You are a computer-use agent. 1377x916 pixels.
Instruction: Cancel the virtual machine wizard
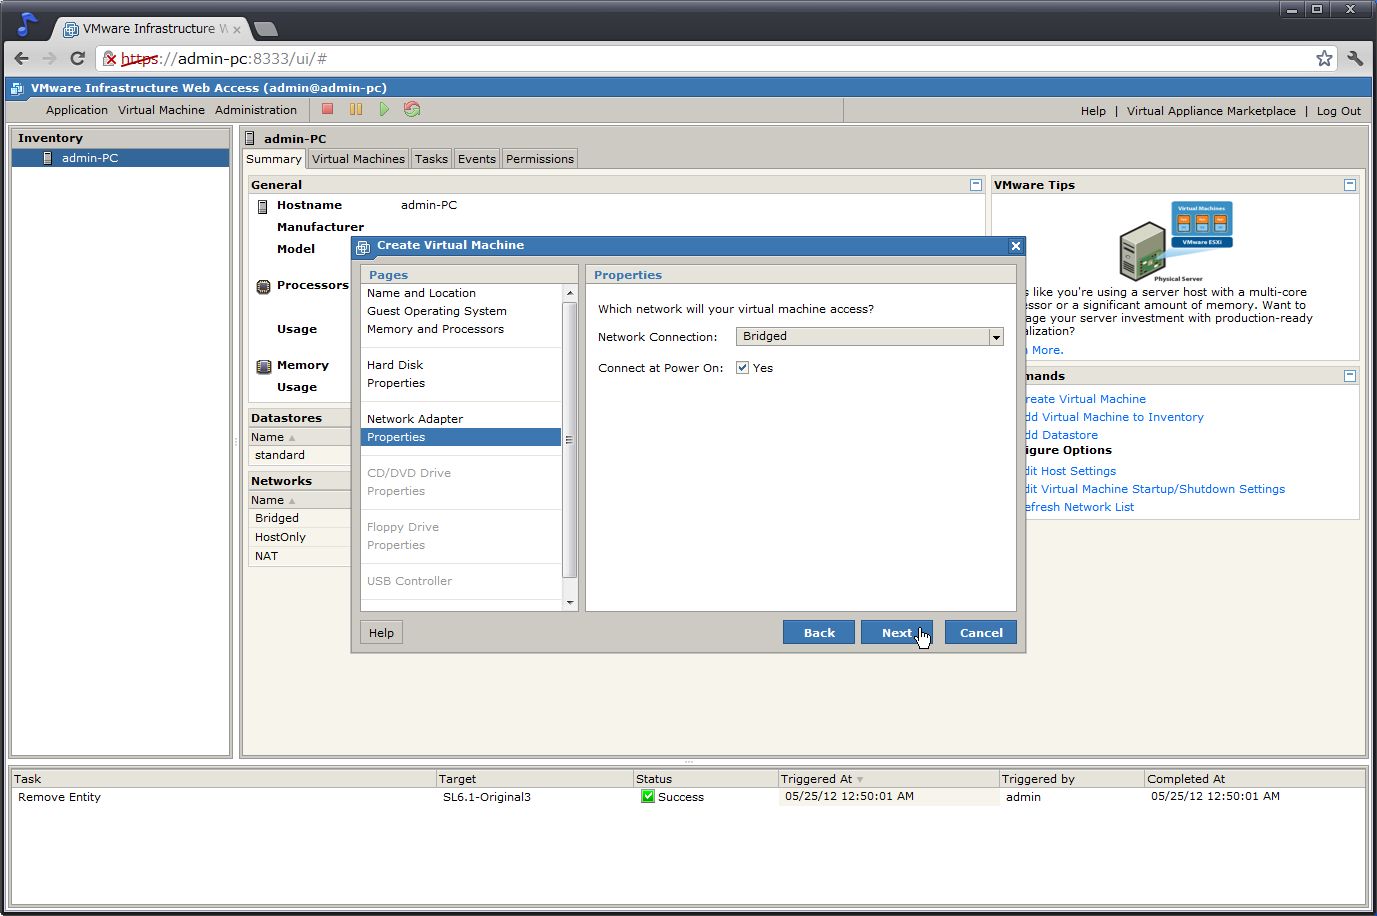(981, 632)
